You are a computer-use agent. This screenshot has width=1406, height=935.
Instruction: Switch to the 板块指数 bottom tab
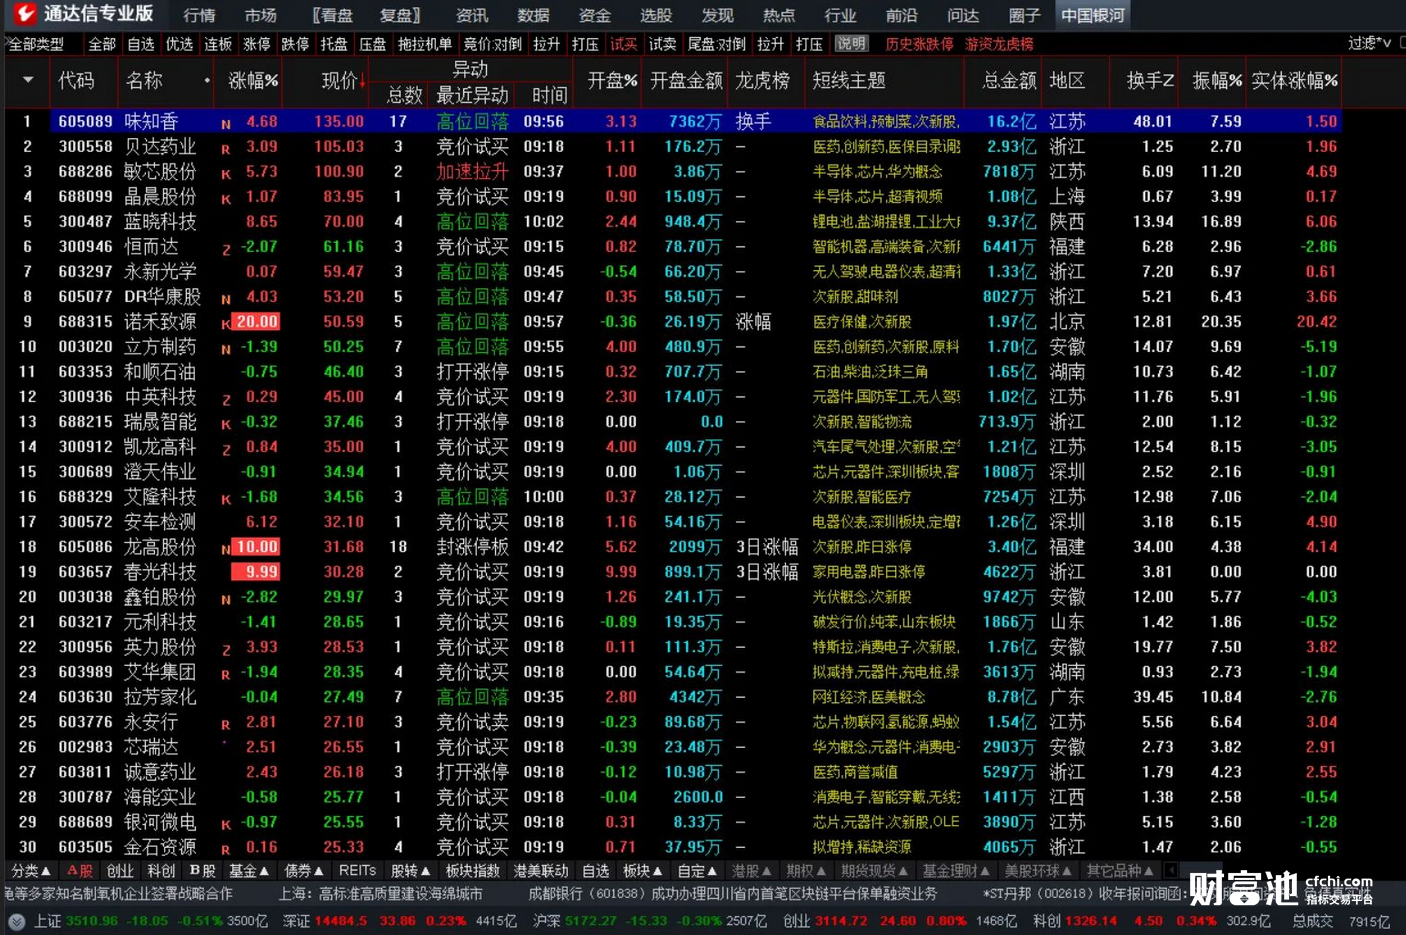coord(472,871)
